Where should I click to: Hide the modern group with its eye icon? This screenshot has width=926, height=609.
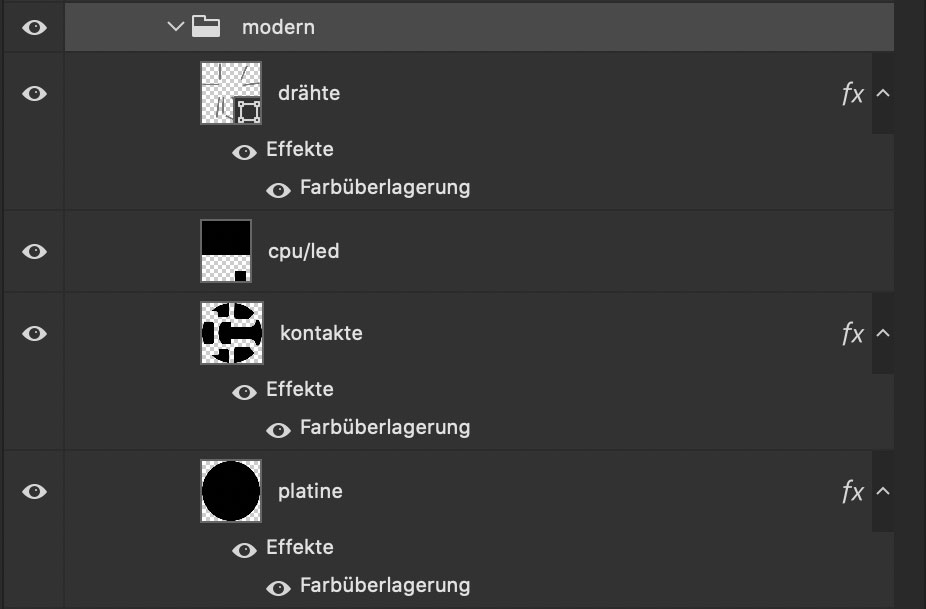34,27
